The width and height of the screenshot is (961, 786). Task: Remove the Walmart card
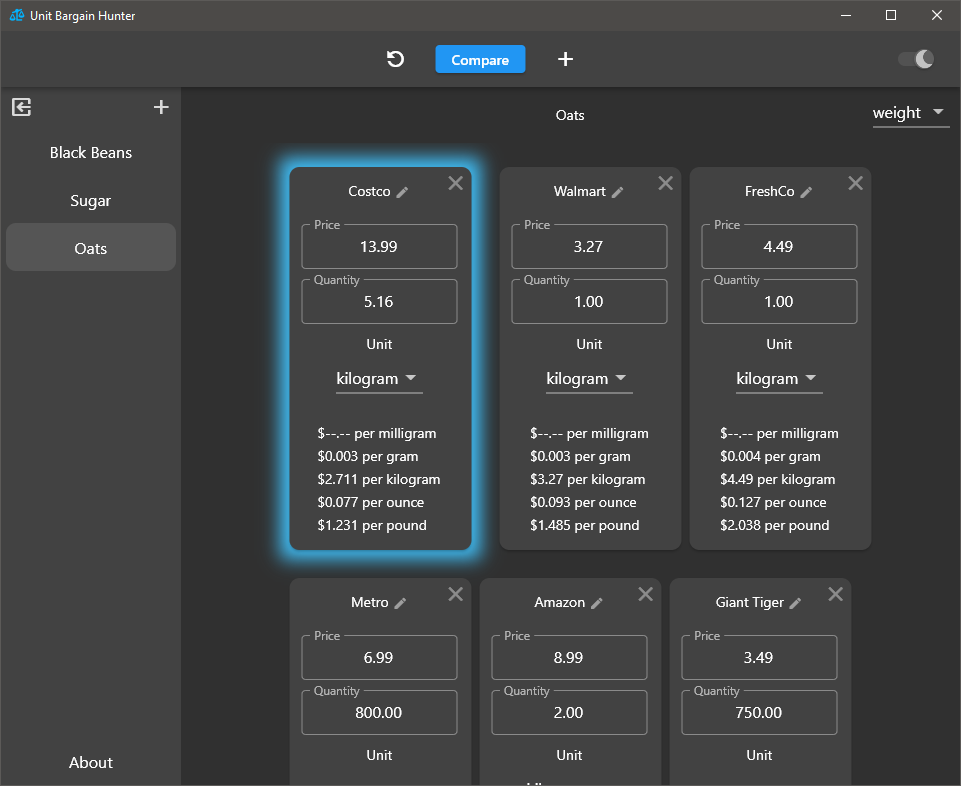pos(666,183)
